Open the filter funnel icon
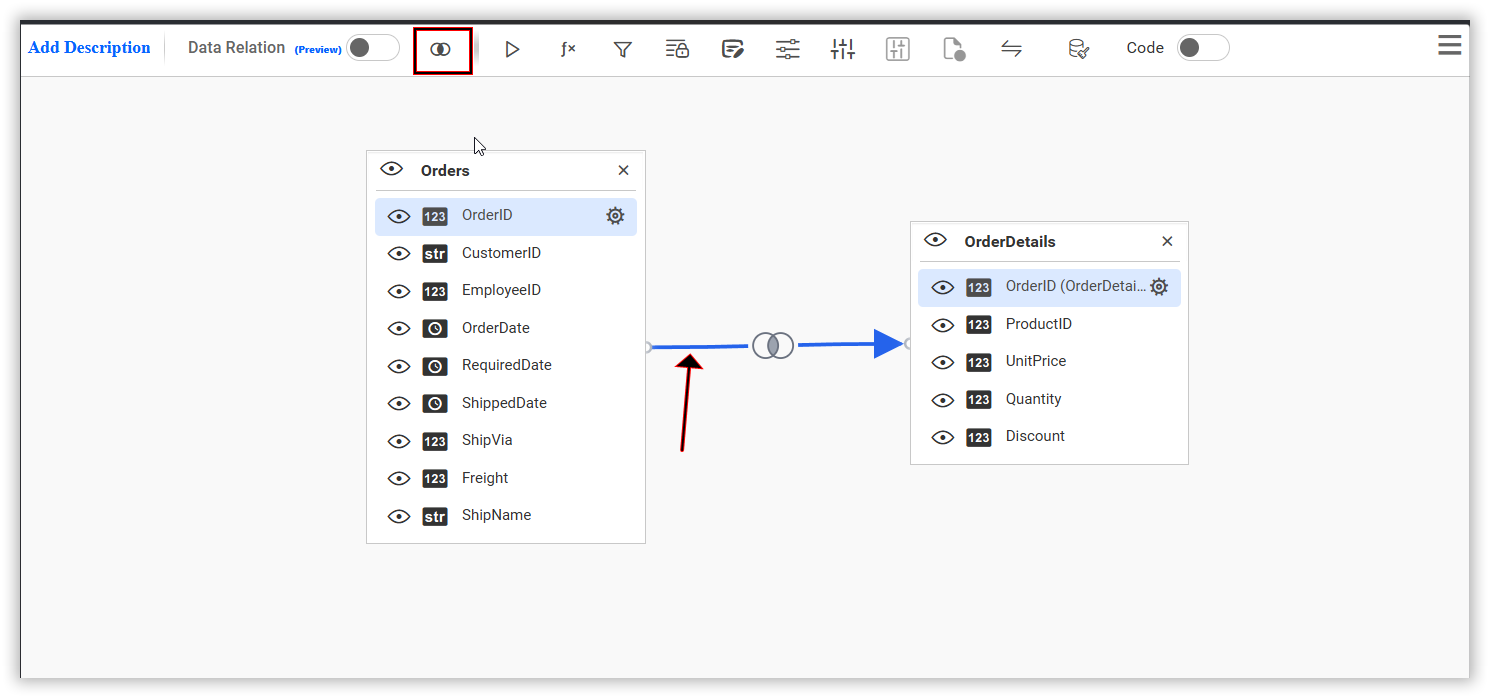1490x698 pixels. click(x=622, y=49)
